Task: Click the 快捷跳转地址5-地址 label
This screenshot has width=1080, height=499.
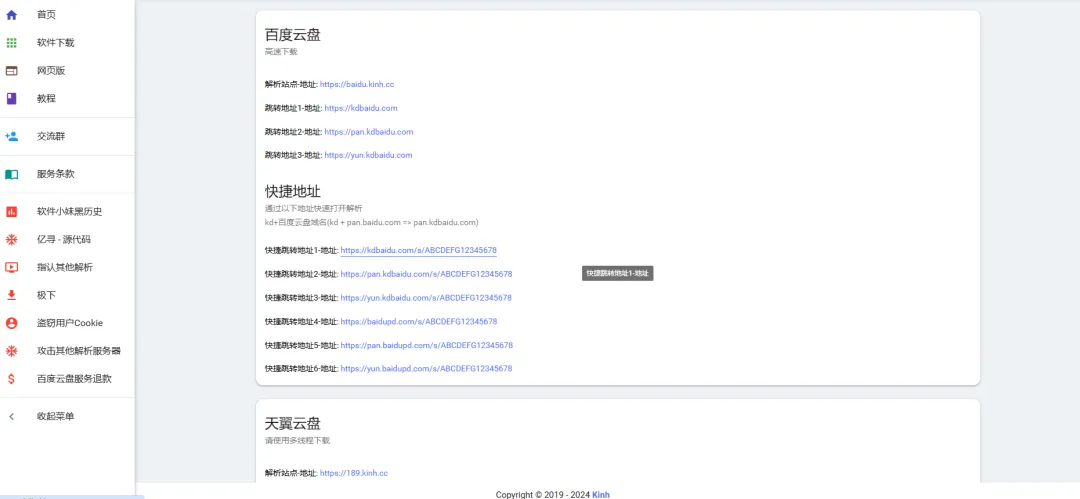Action: (301, 345)
